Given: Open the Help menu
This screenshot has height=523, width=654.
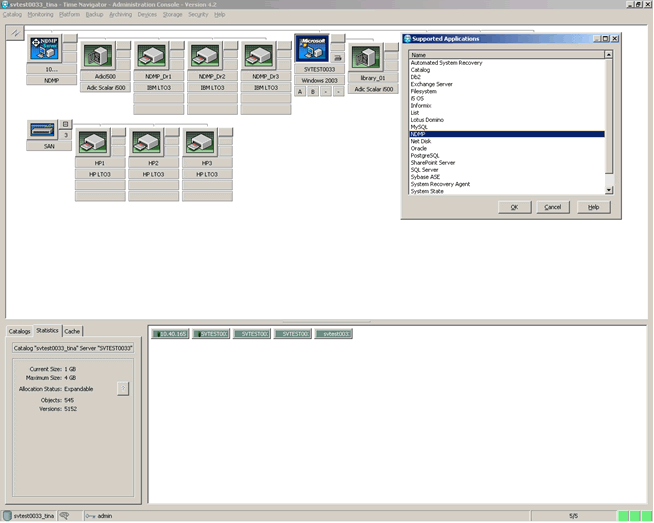Looking at the screenshot, I should point(219,15).
